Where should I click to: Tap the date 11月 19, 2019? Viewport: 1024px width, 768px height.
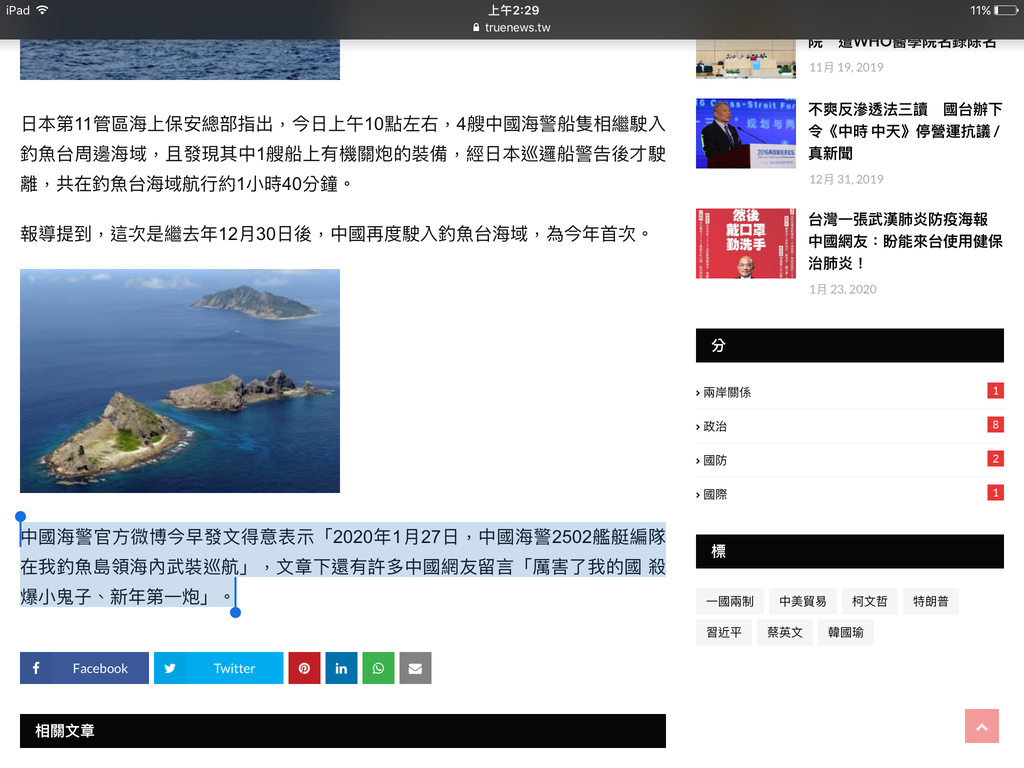846,67
